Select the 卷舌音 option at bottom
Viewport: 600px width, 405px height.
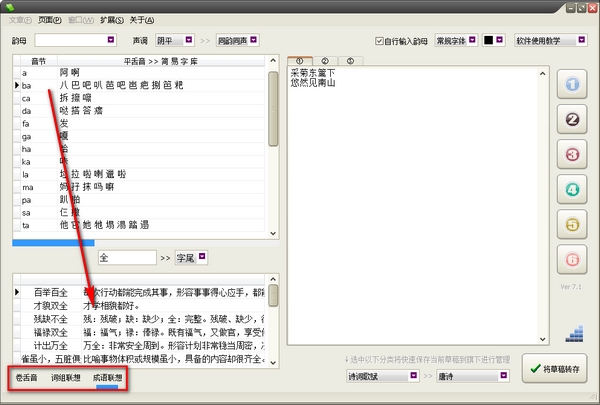(x=26, y=378)
